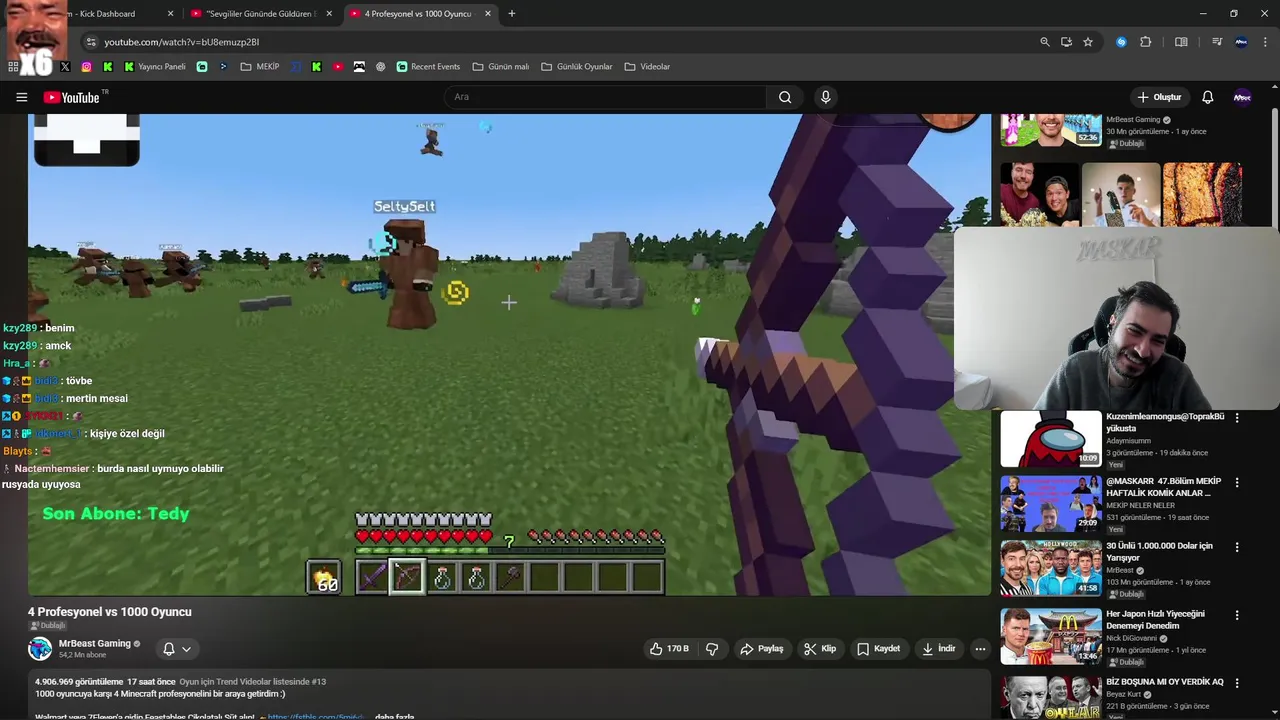Open the YouTube bookmark icon

(x=338, y=67)
